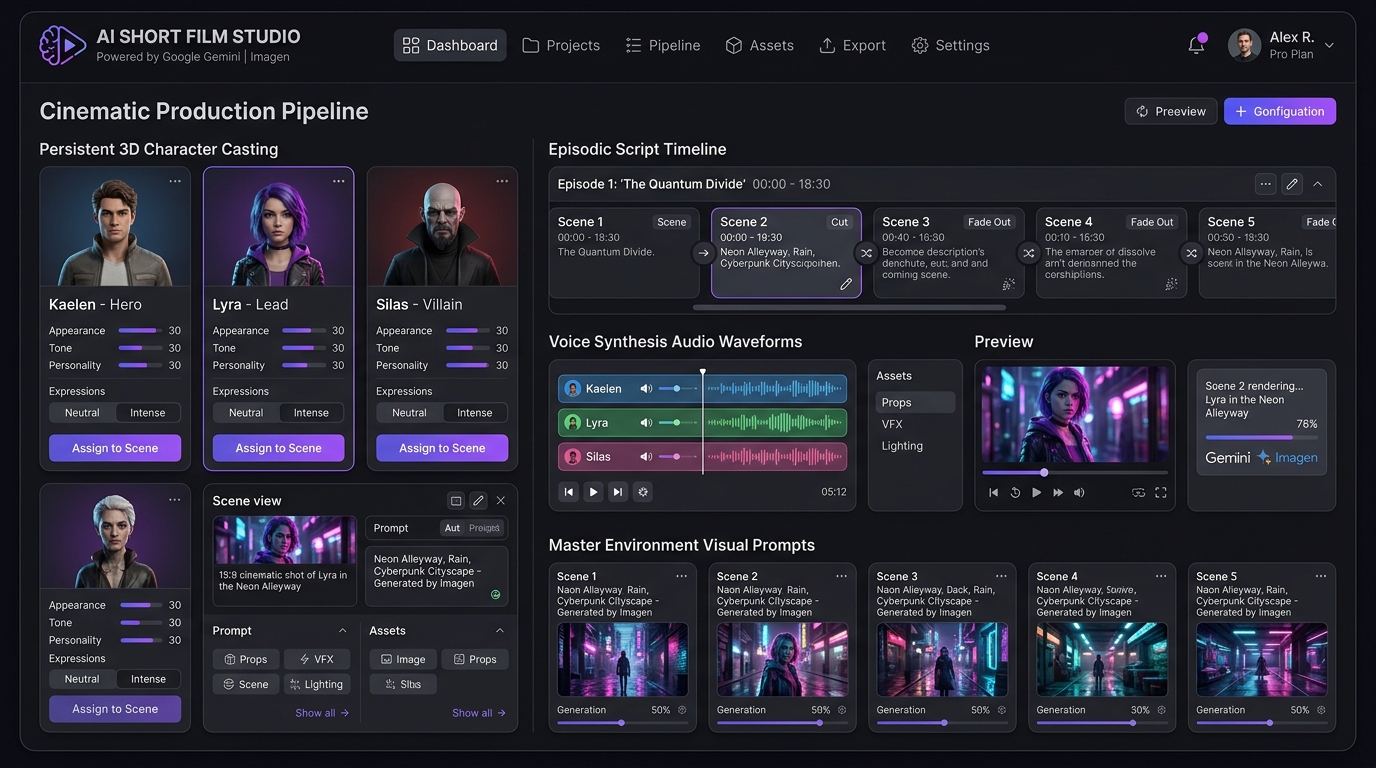Collapse the Assets section in Scene view

pyautogui.click(x=500, y=631)
